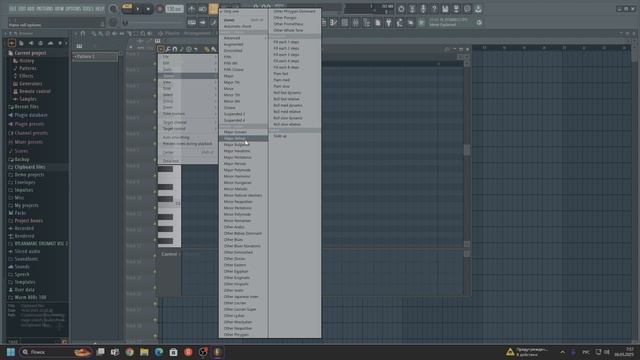Click the star favorites icon in browser toolbar

[x=60, y=43]
